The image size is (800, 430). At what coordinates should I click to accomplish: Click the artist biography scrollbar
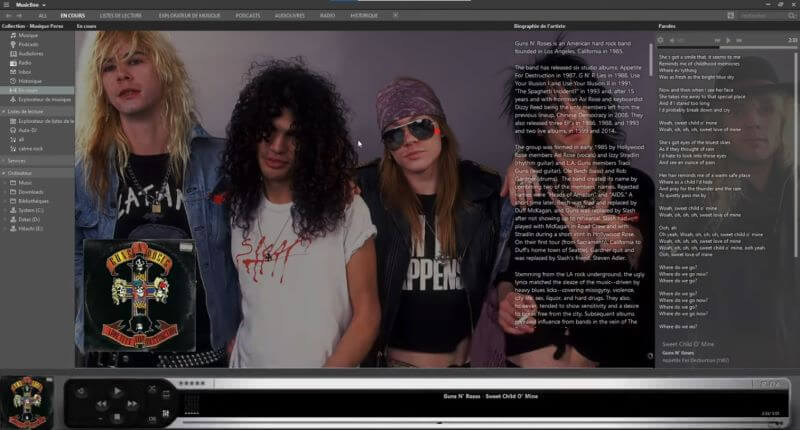click(651, 60)
